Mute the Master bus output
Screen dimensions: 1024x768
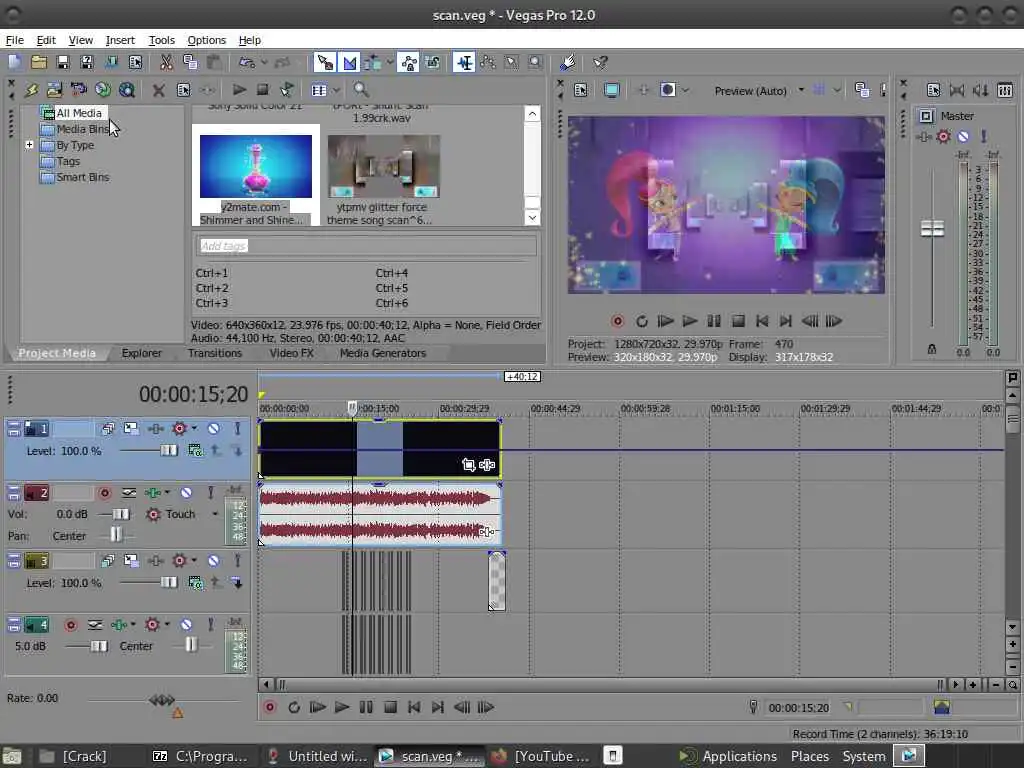pyautogui.click(x=963, y=136)
